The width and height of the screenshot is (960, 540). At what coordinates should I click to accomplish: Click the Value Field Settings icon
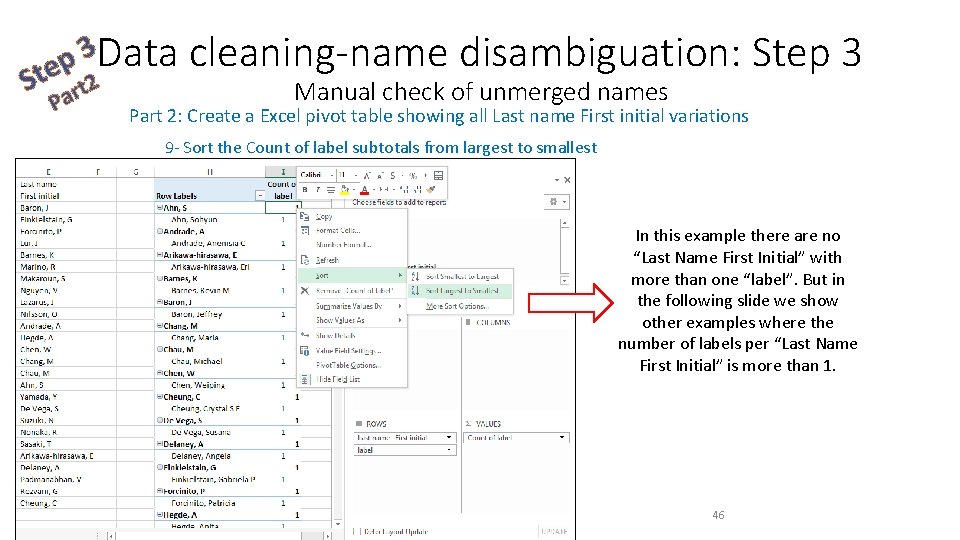(304, 351)
